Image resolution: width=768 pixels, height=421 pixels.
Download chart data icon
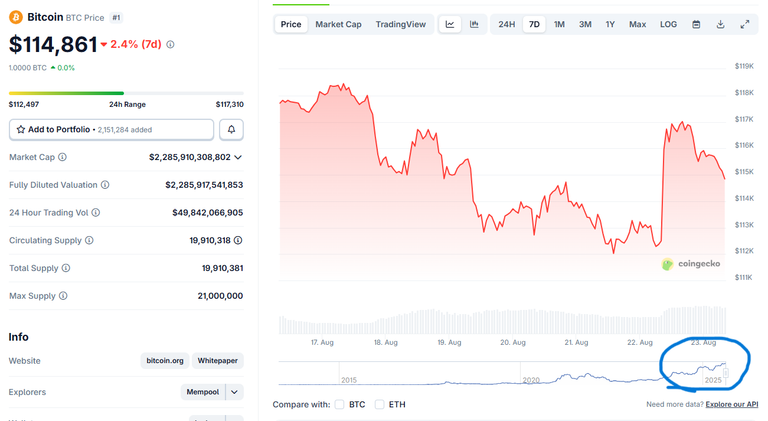pyautogui.click(x=720, y=24)
